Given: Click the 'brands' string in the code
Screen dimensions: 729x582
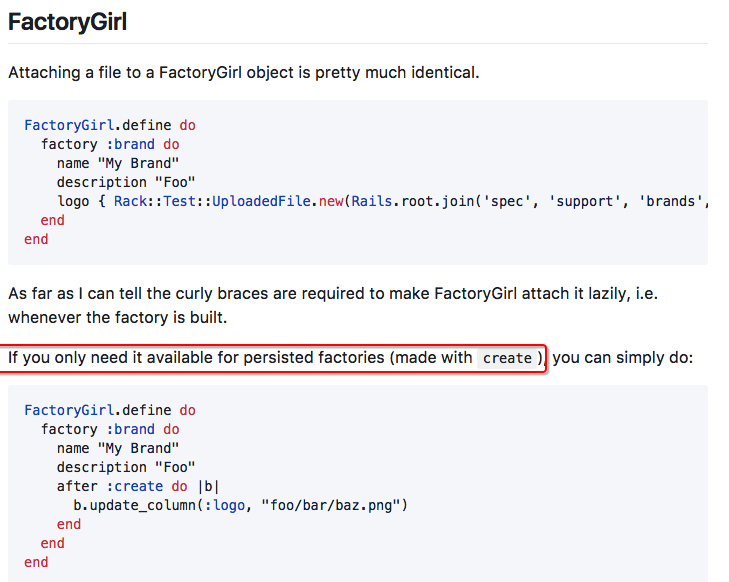Looking at the screenshot, I should [x=669, y=201].
